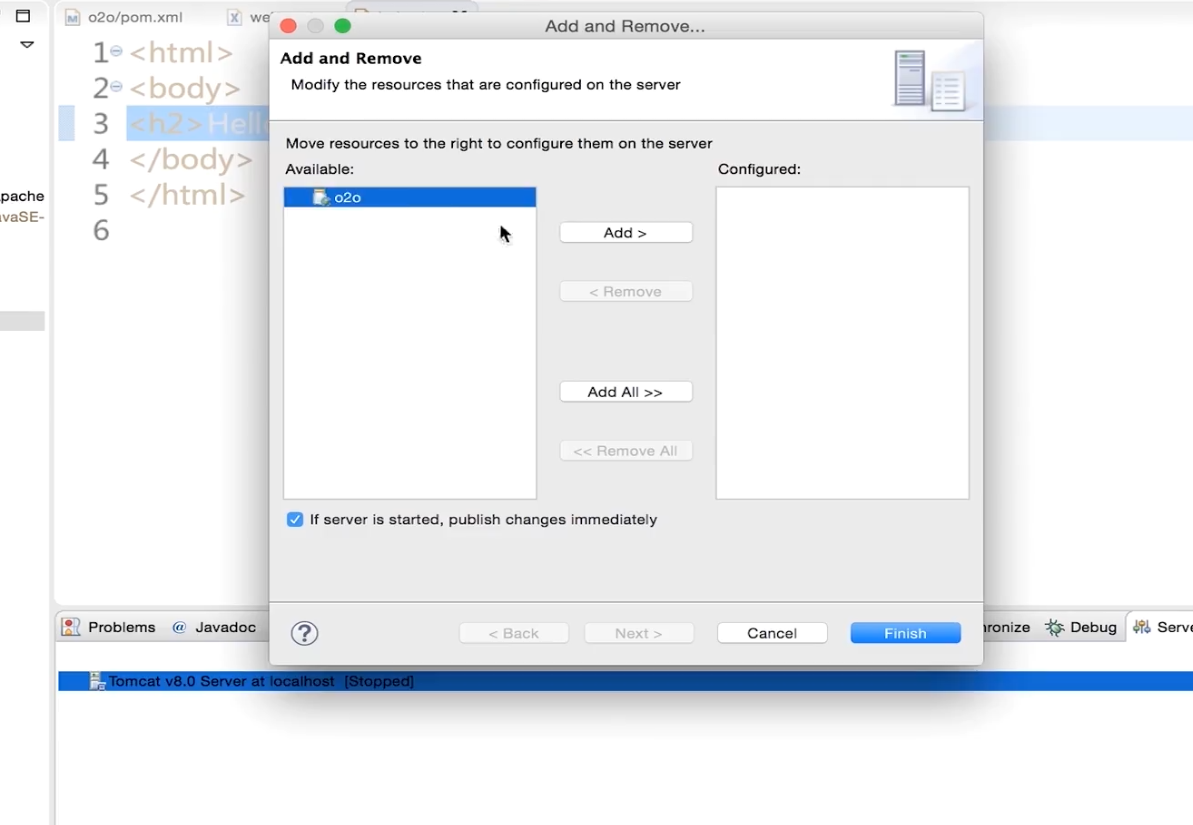Click the Tomcat server icon
Viewport: 1193px width, 825px height.
pyautogui.click(x=97, y=681)
